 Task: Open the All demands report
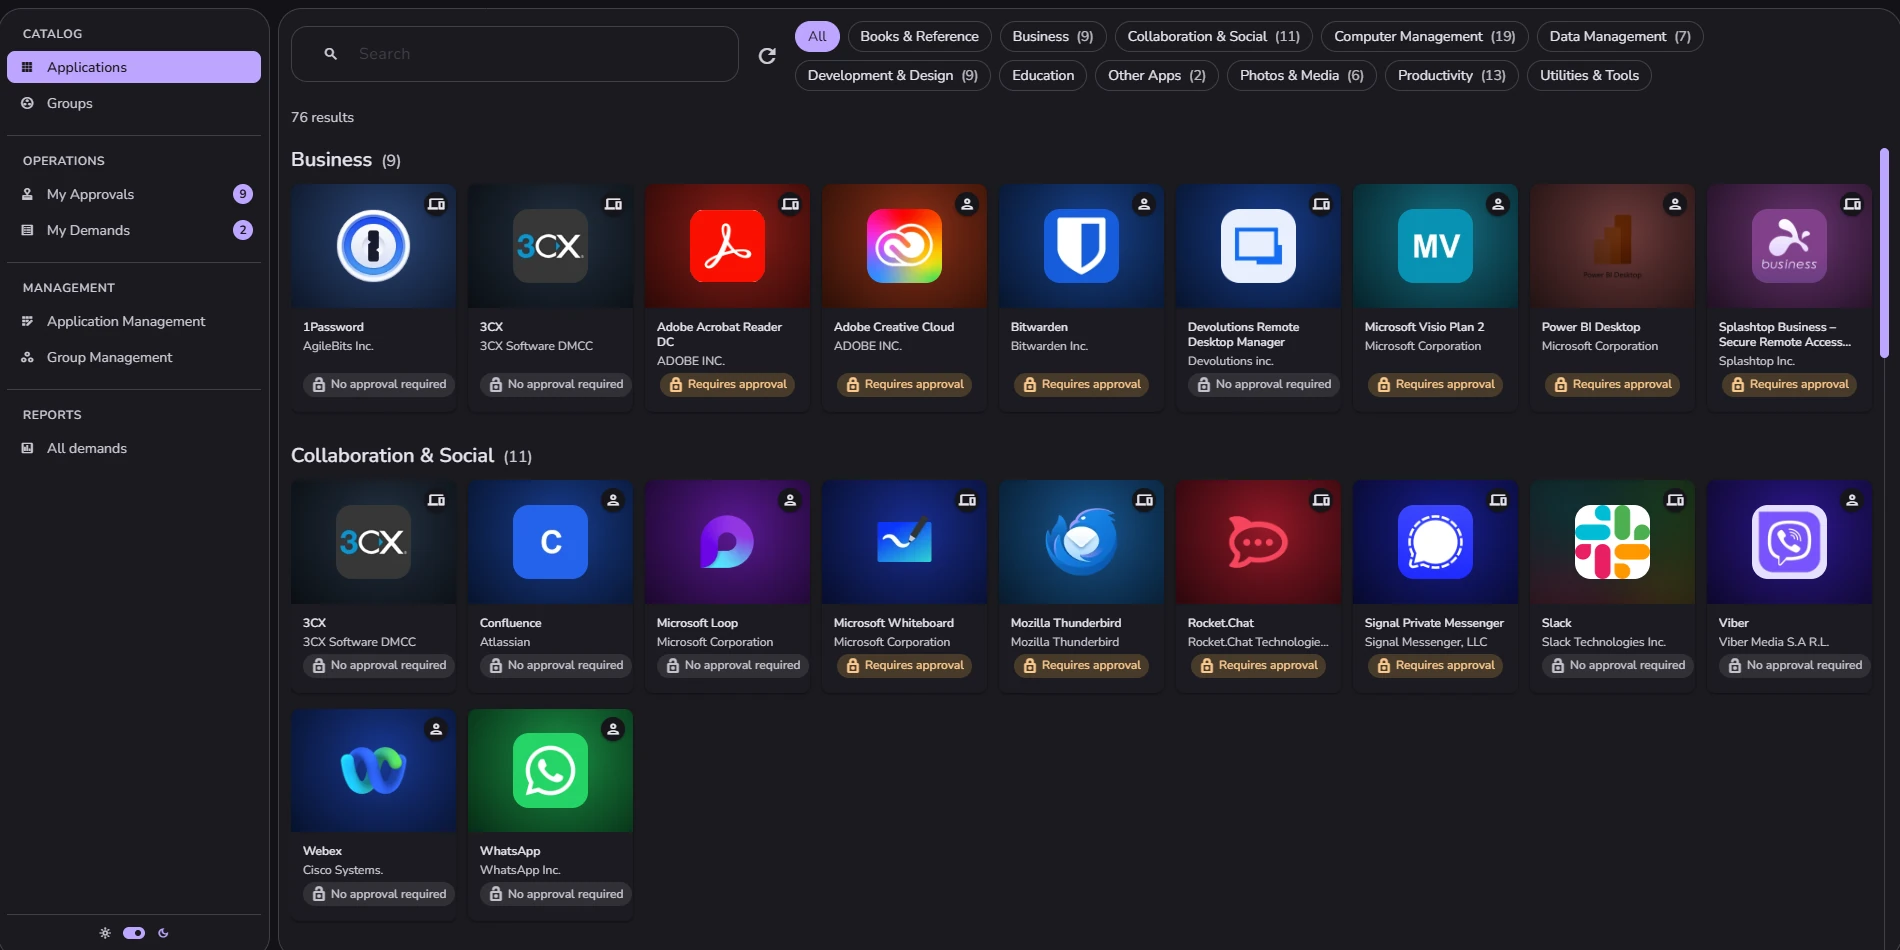134,448
